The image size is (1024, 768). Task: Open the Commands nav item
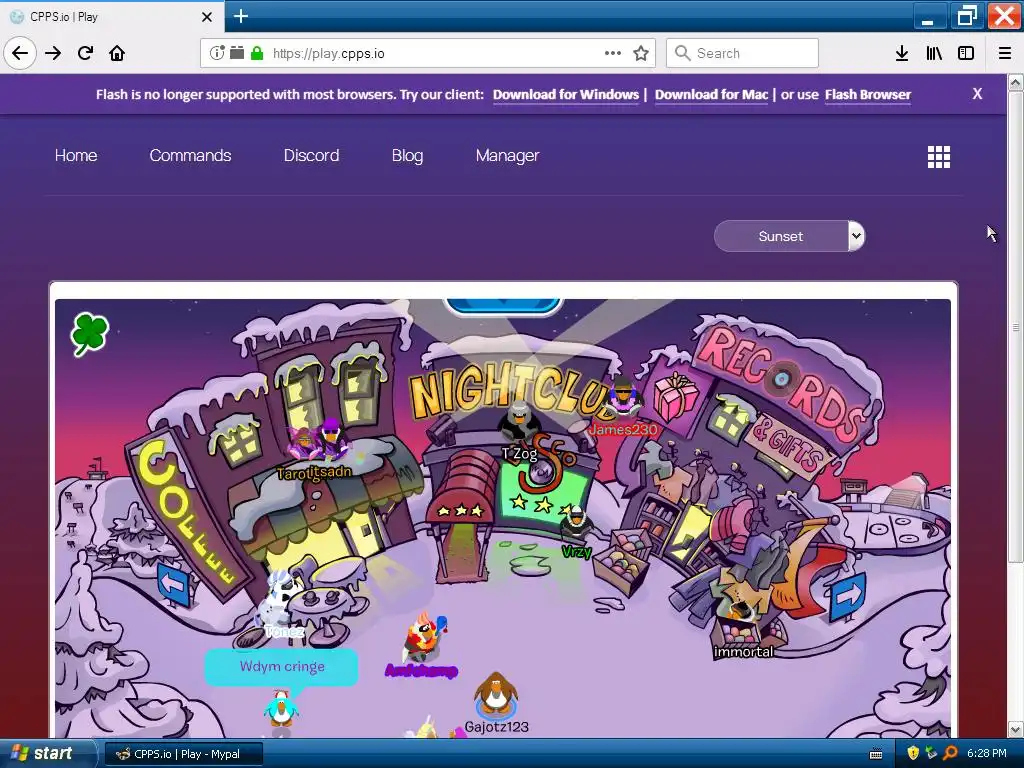[190, 155]
